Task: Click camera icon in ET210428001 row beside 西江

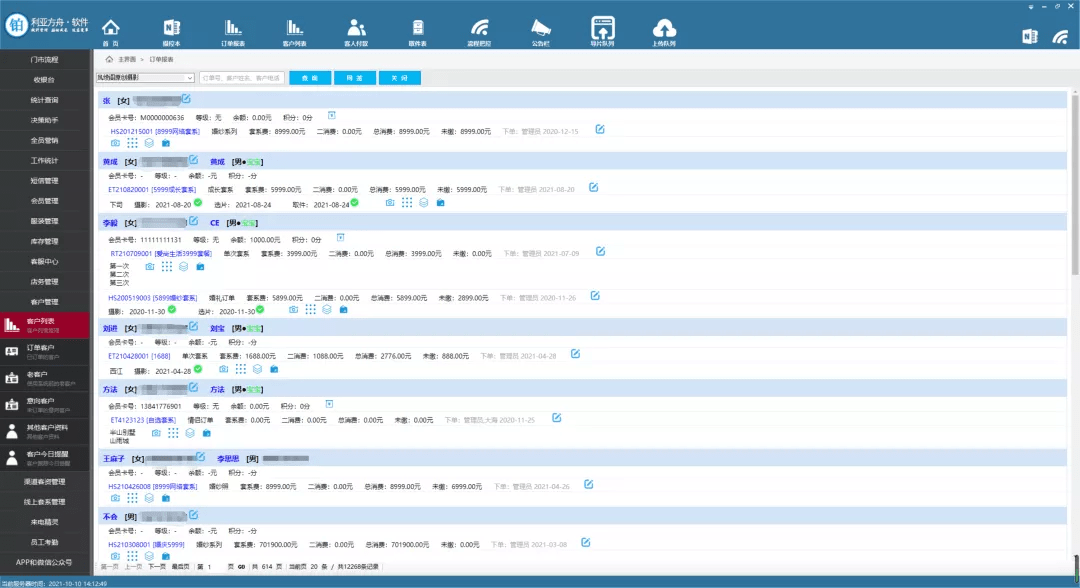Action: (223, 369)
